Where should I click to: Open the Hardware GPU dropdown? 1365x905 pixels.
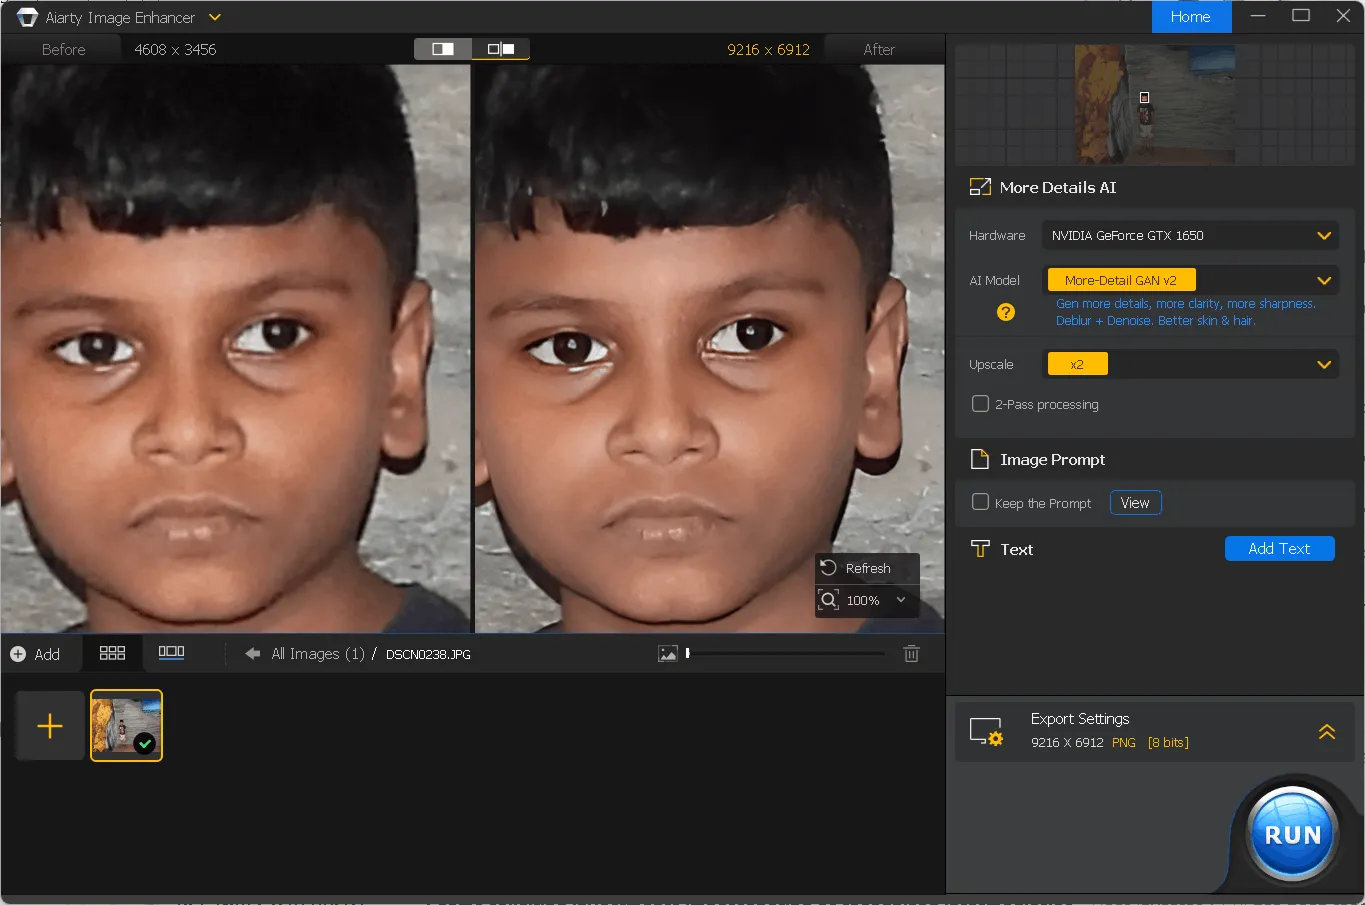click(1323, 236)
